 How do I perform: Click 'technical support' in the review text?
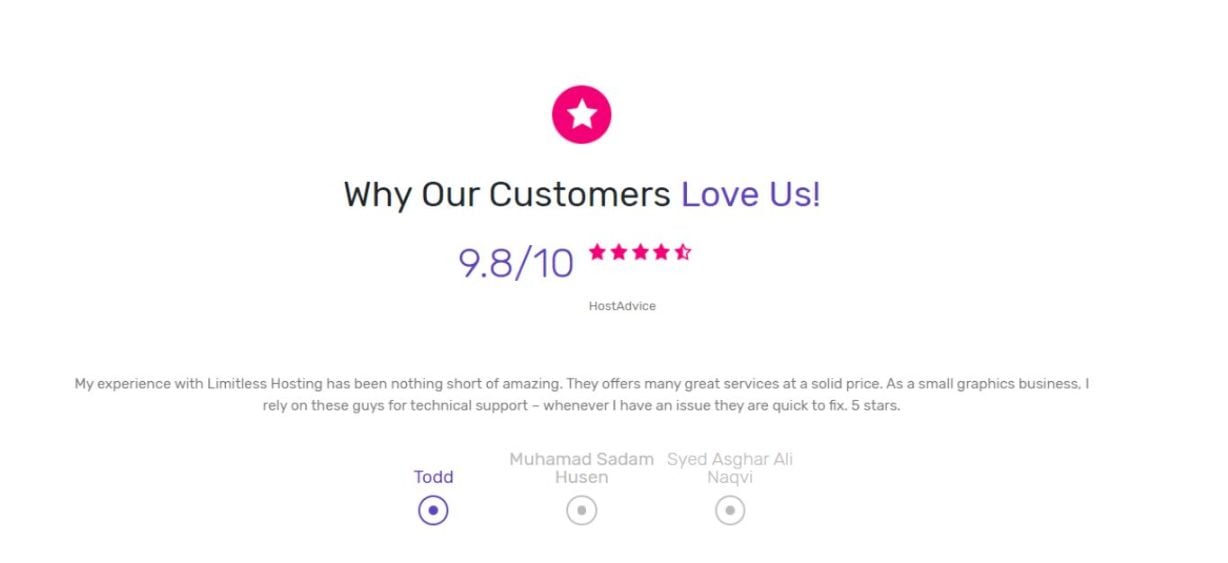tap(469, 406)
